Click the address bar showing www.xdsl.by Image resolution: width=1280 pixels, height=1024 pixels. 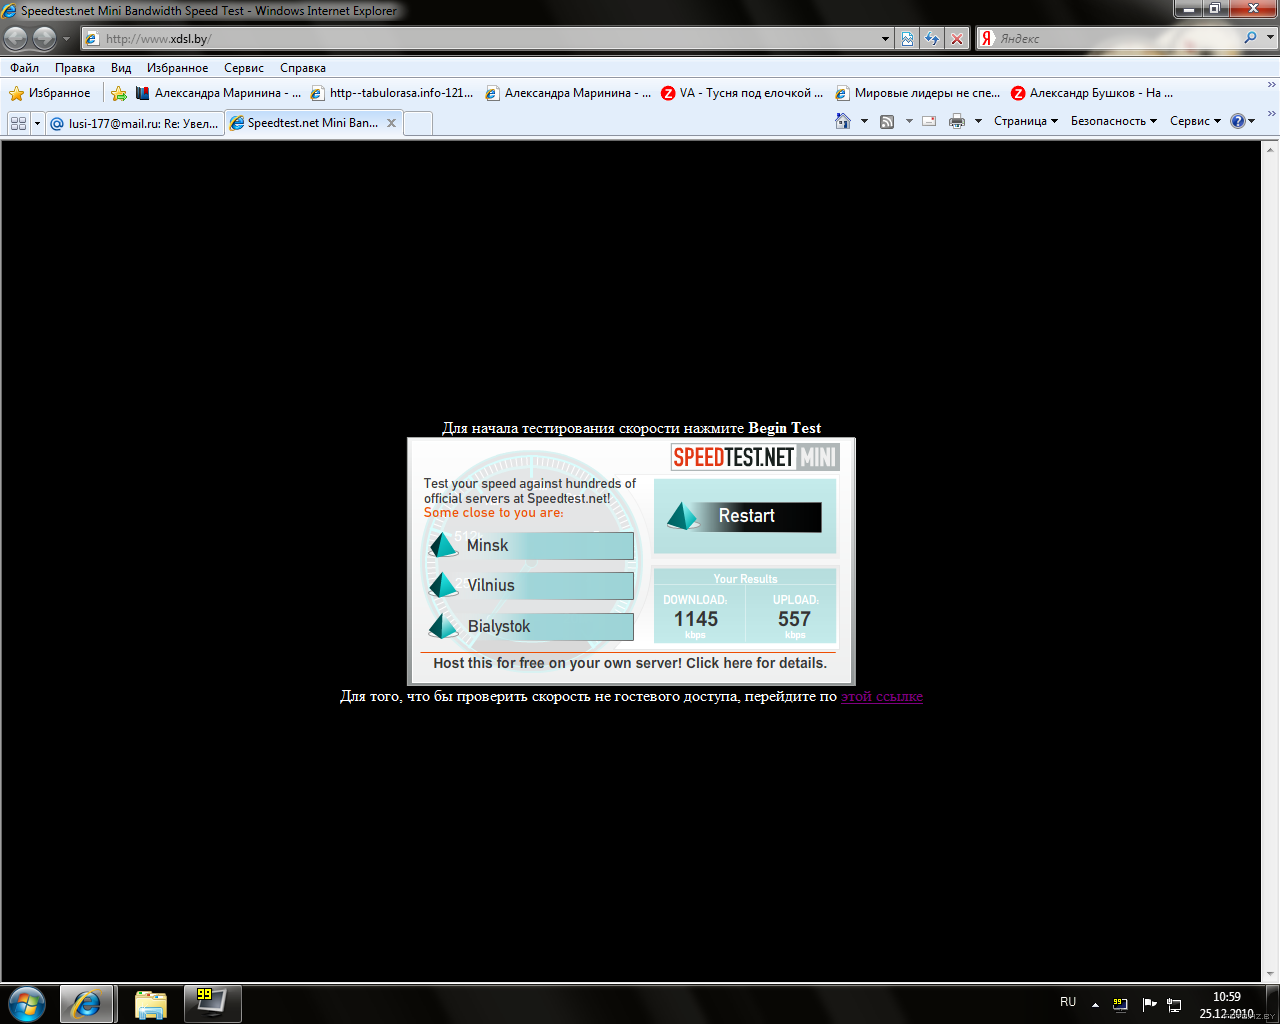tap(480, 39)
